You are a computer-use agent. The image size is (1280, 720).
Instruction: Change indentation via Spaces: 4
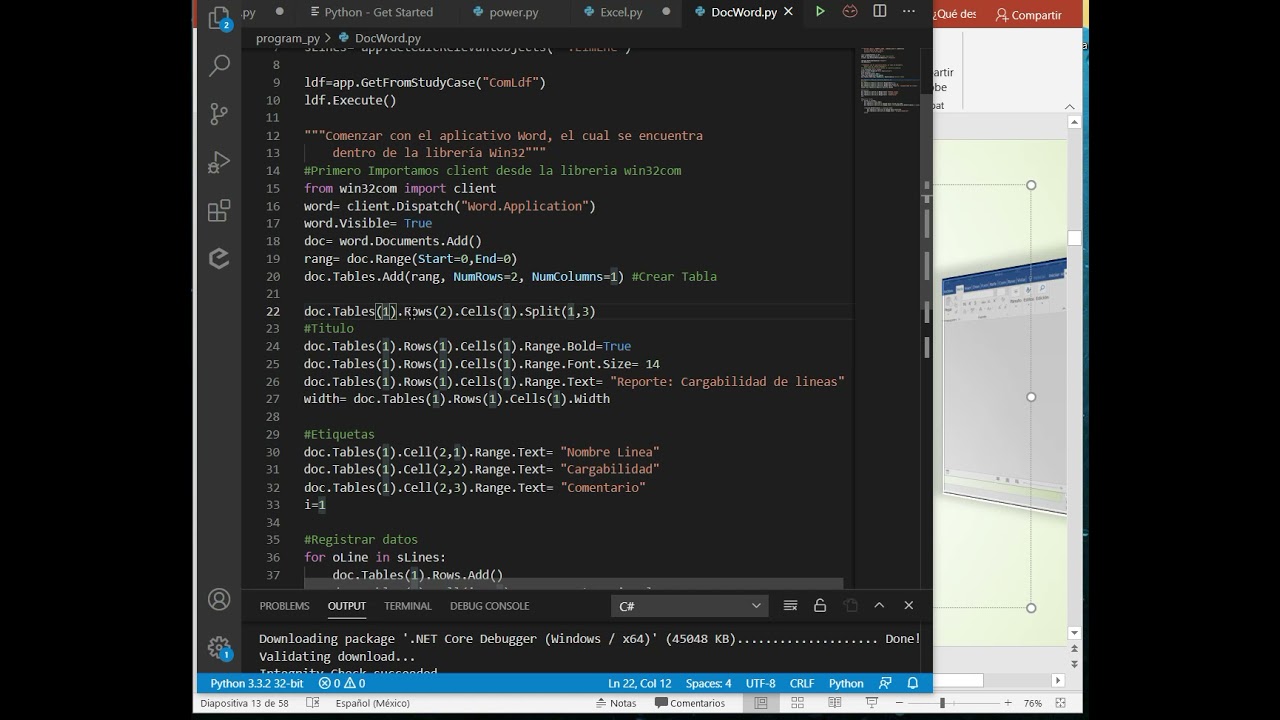click(x=708, y=684)
